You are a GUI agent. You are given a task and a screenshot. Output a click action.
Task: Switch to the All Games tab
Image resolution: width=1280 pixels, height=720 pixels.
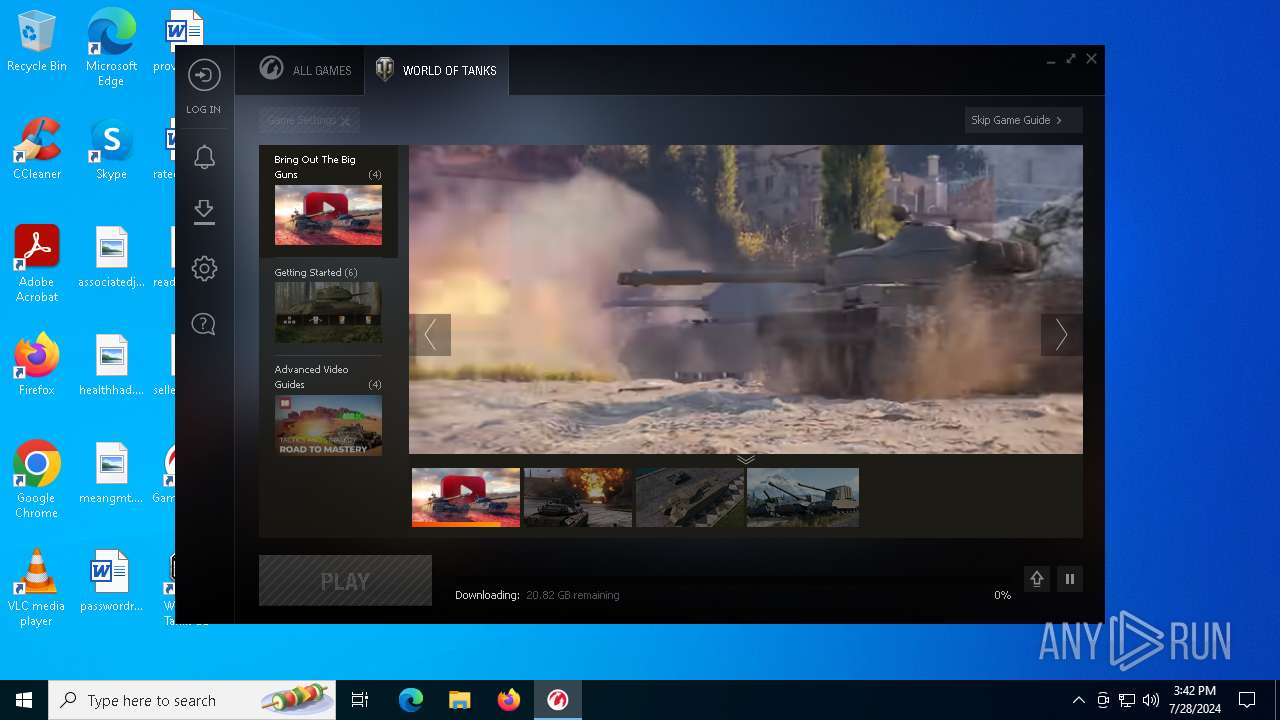click(x=305, y=70)
